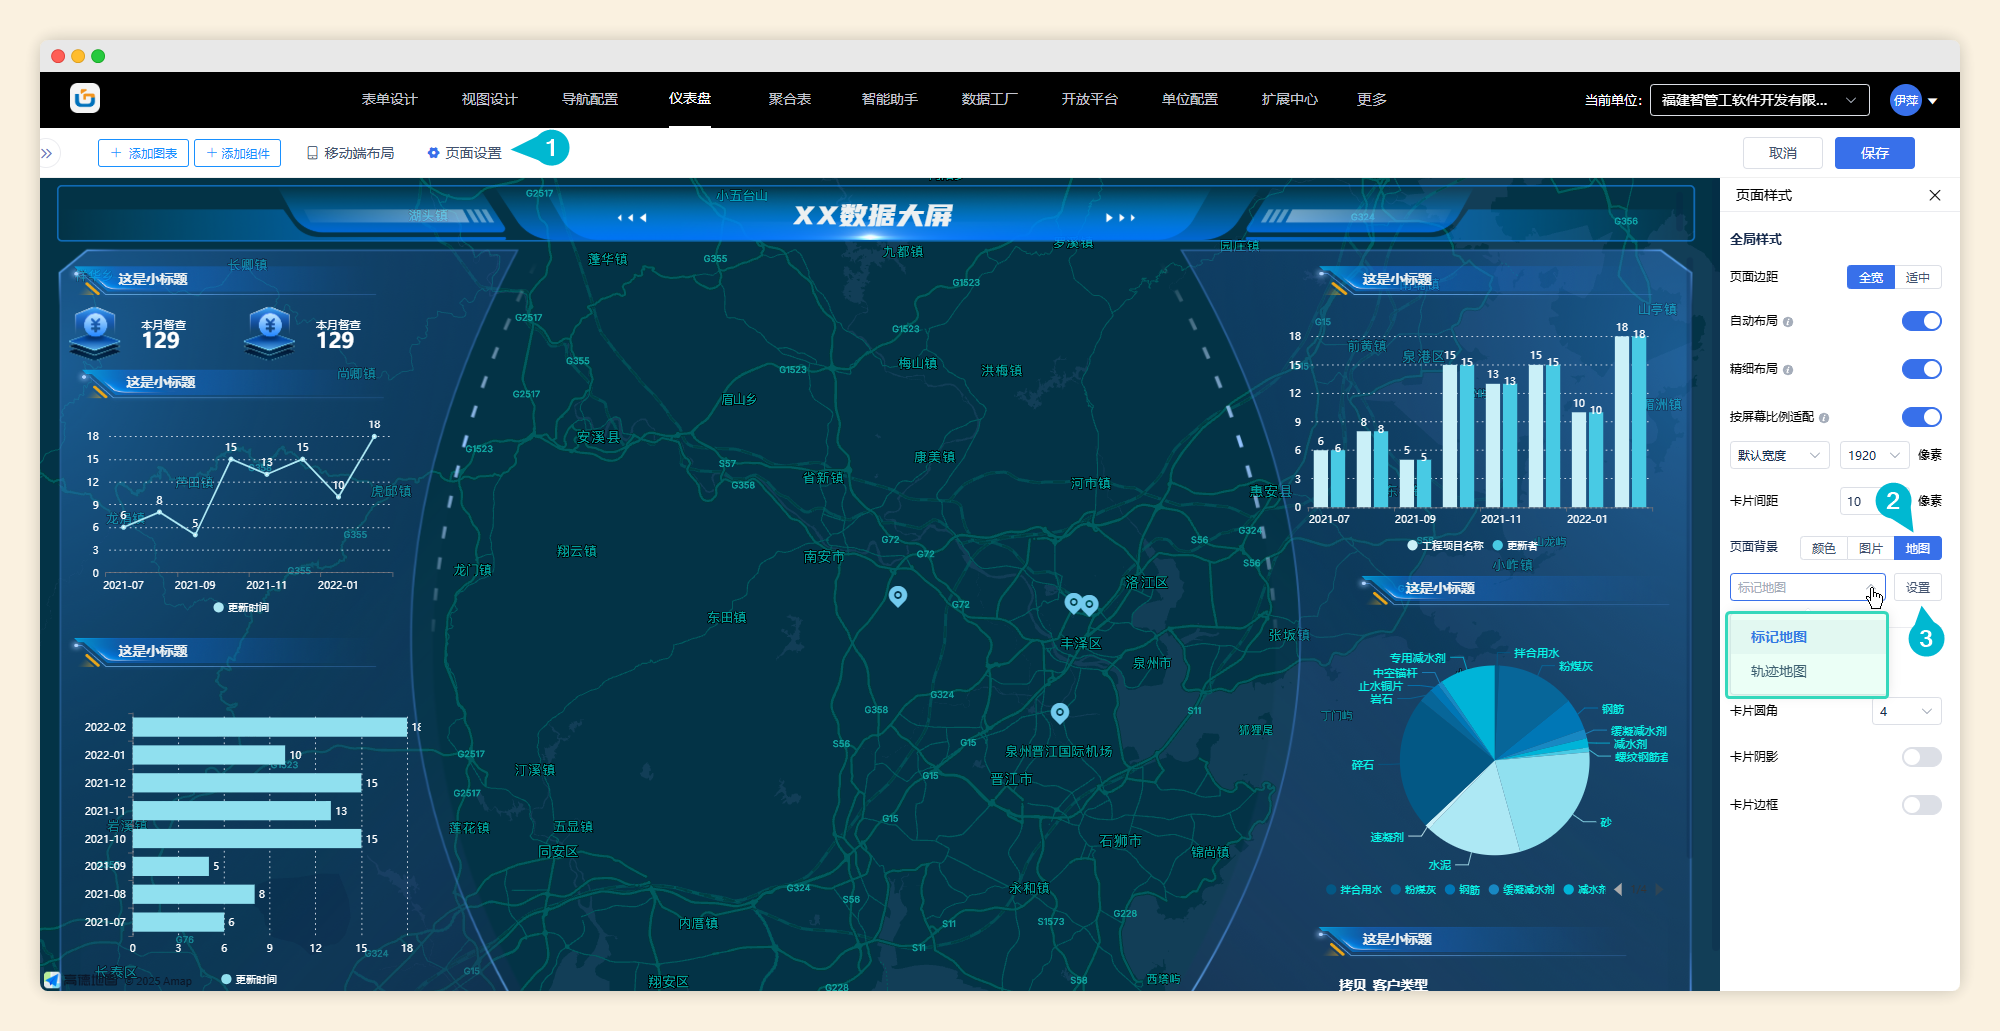Viewport: 2000px width, 1031px height.
Task: Click the 精细布局 info icon
Action: (x=1788, y=370)
